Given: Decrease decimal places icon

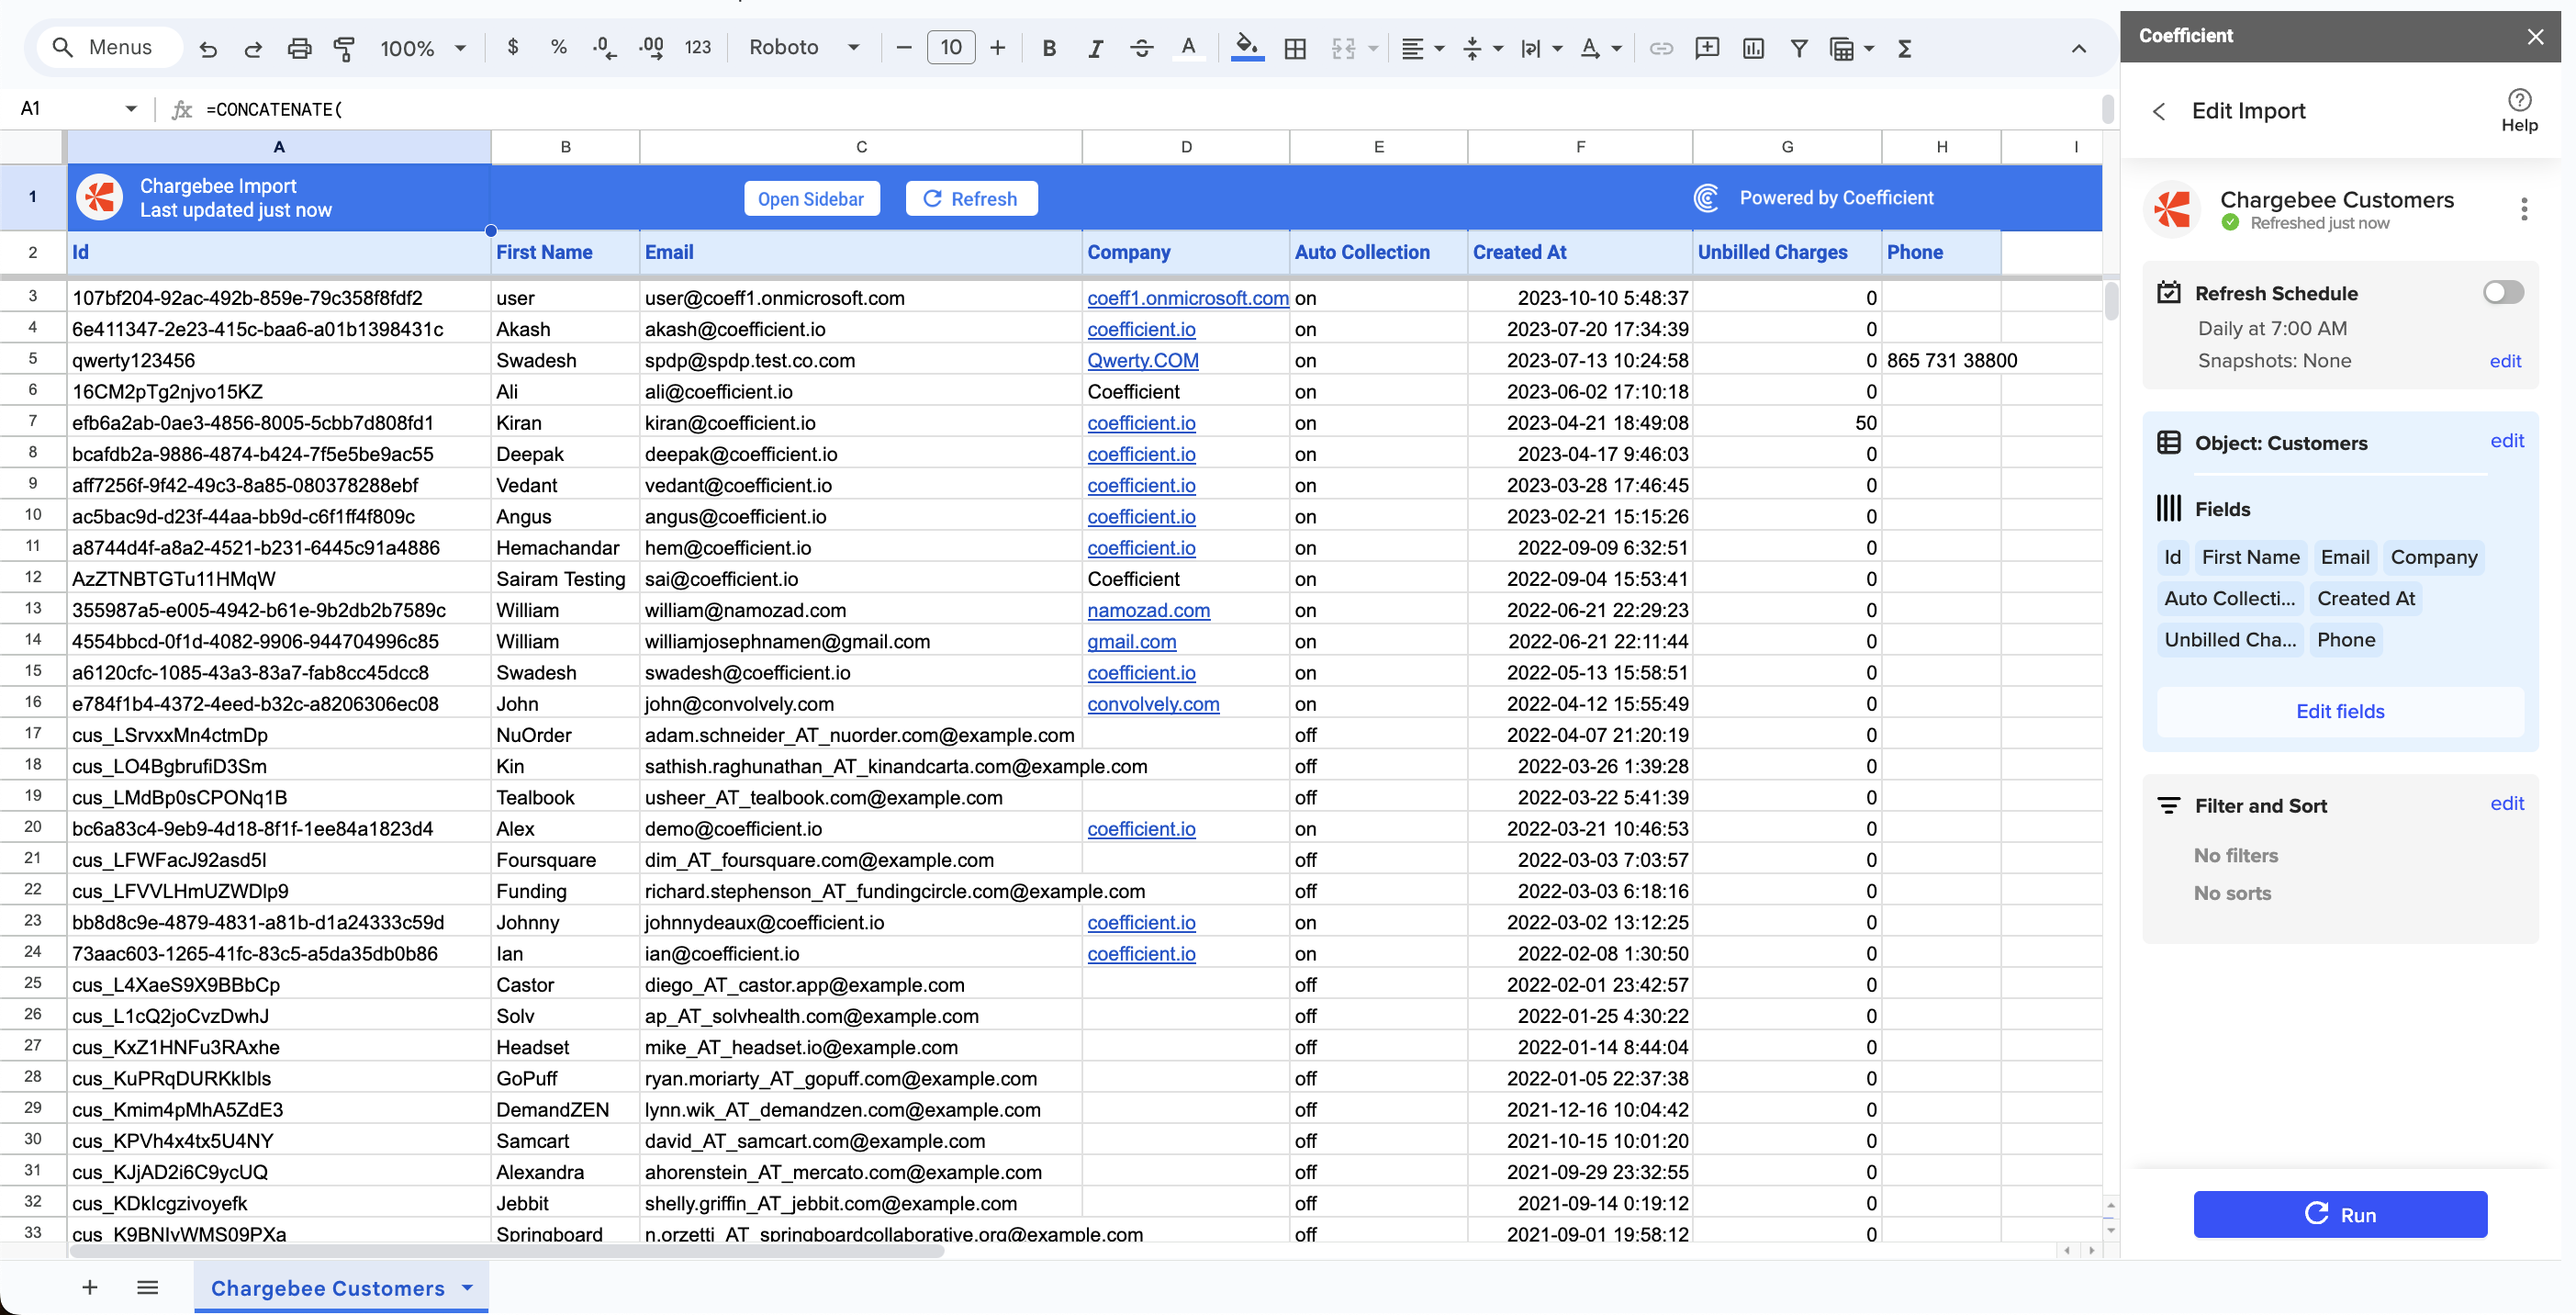Looking at the screenshot, I should pyautogui.click(x=604, y=47).
